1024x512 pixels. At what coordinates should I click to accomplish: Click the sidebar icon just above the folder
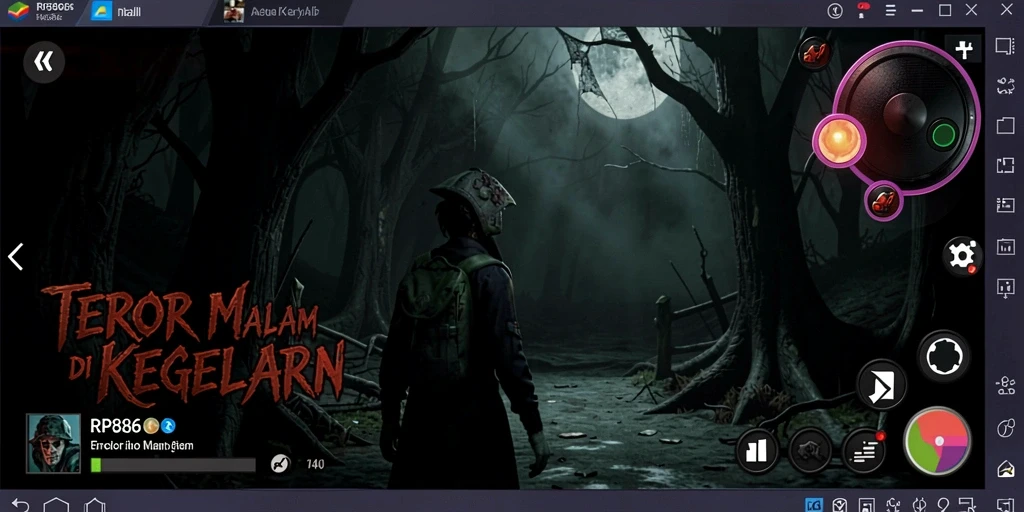tap(1005, 86)
